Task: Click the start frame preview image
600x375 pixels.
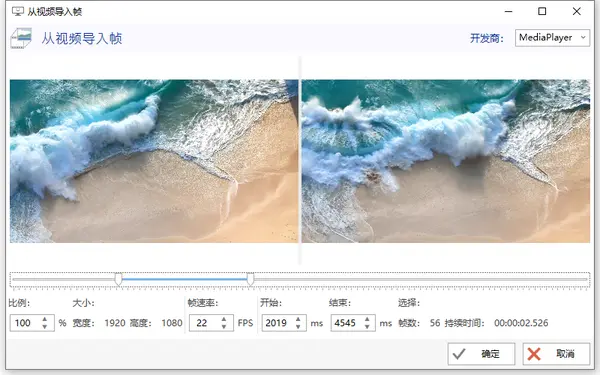Action: (x=154, y=161)
